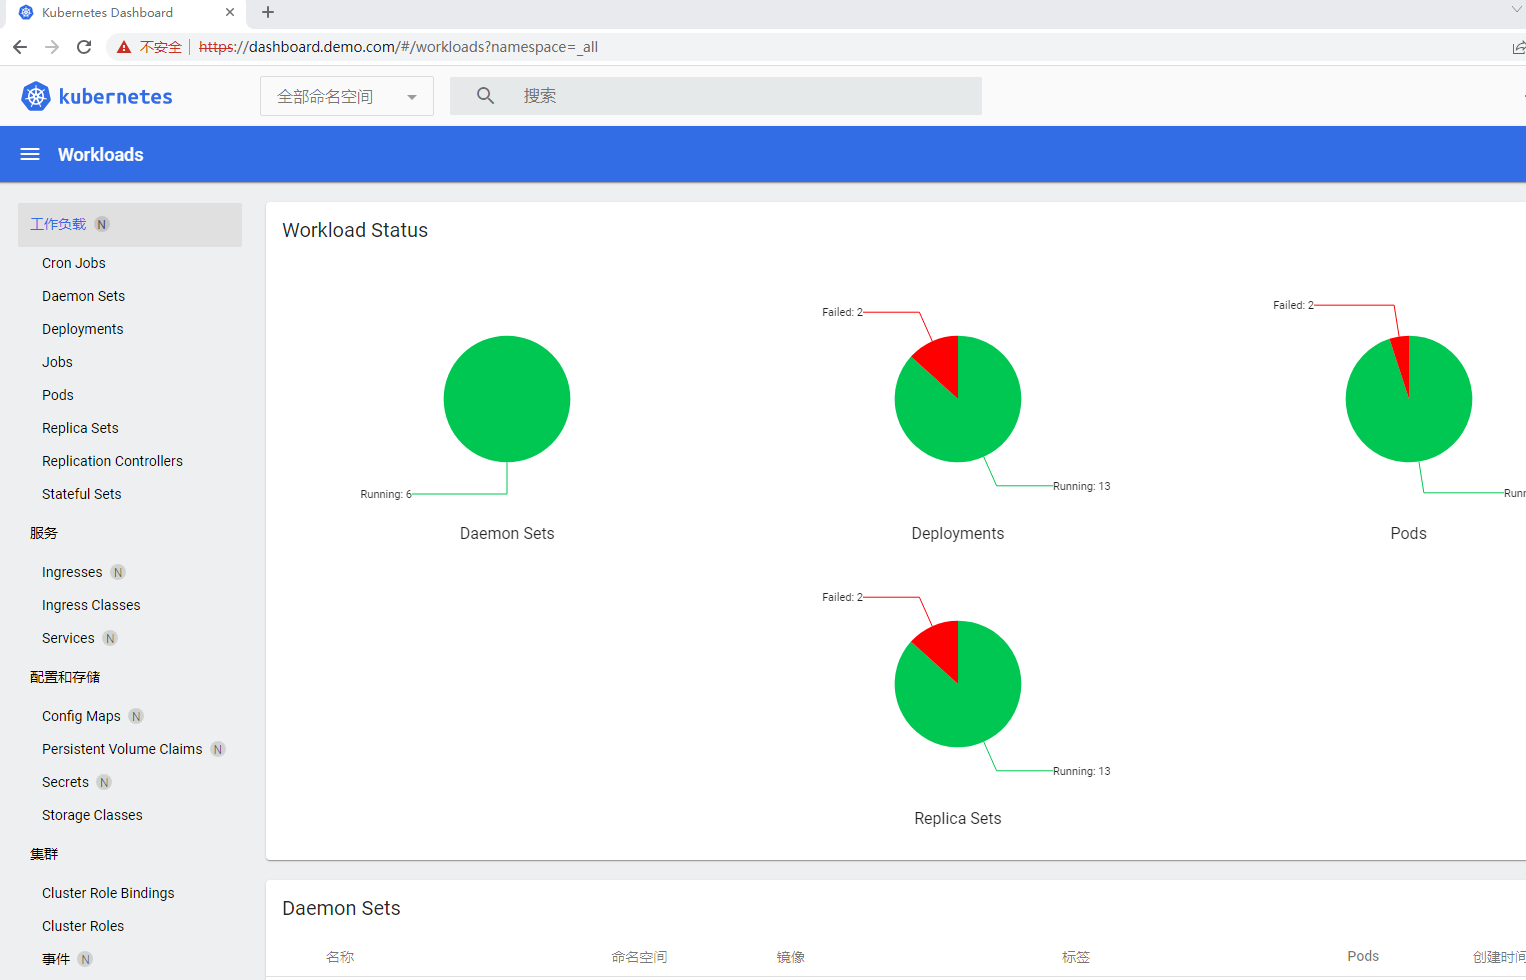This screenshot has width=1526, height=980.
Task: Click the 配置和存储 section heading
Action: pyautogui.click(x=65, y=677)
